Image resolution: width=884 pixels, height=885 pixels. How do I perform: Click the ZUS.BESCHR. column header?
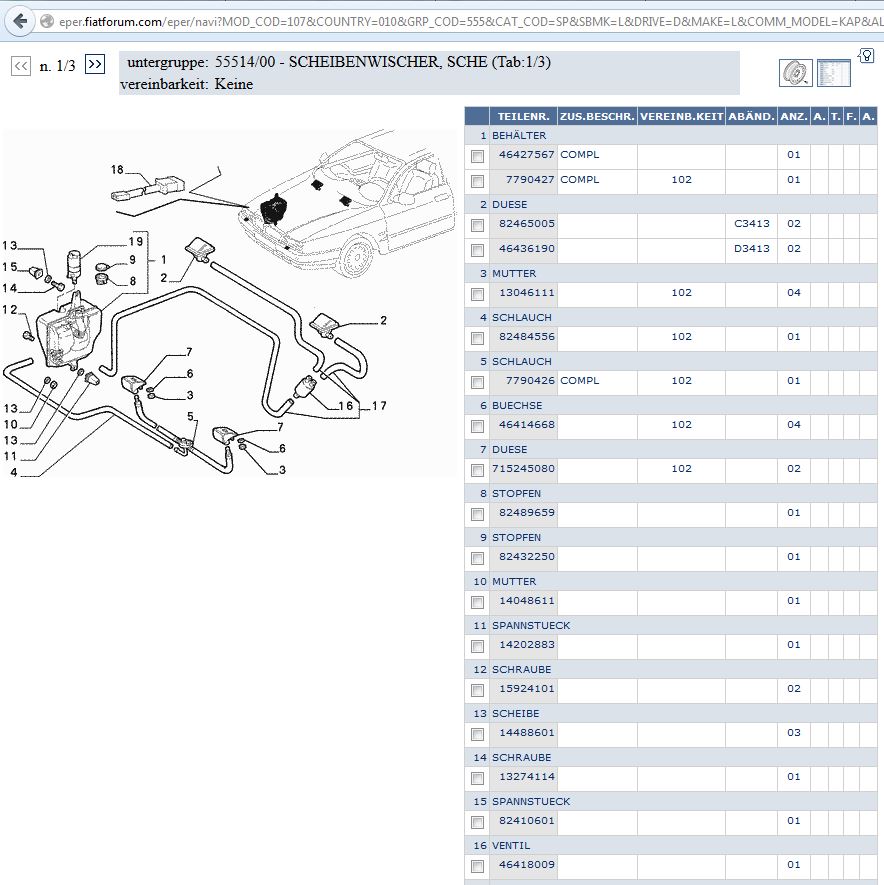(x=597, y=116)
